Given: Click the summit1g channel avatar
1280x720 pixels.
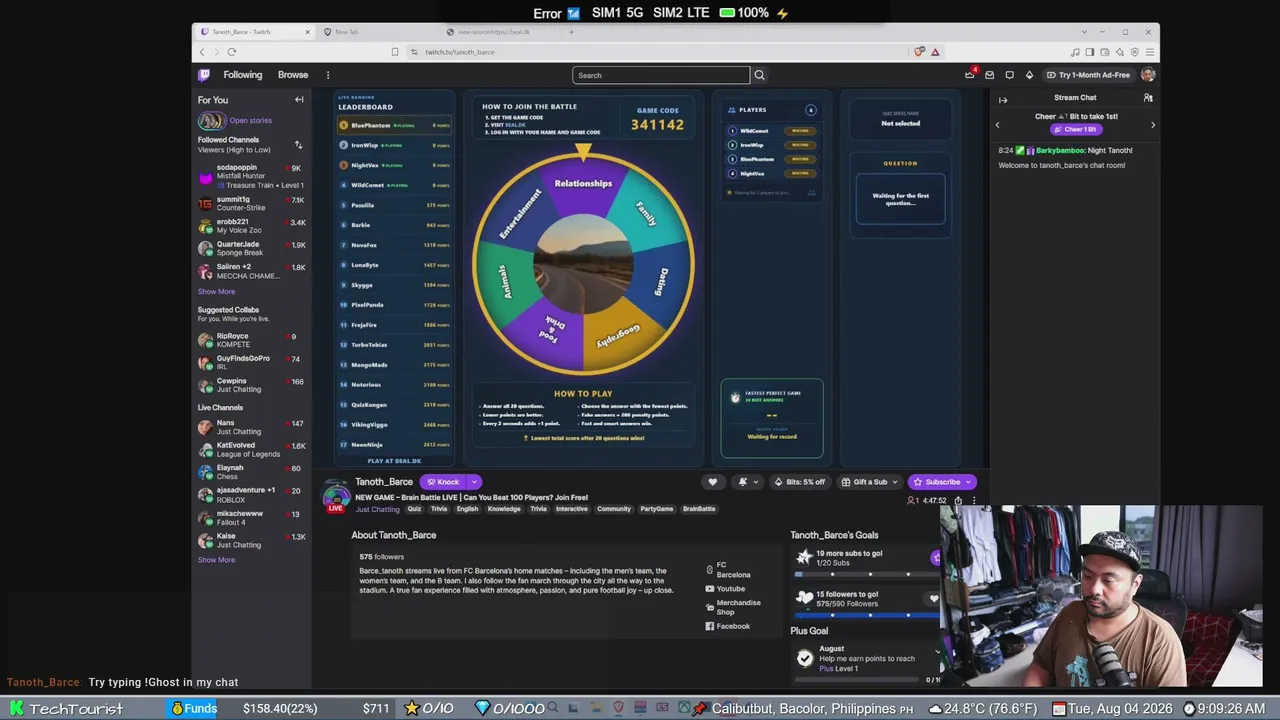Looking at the screenshot, I should pos(205,203).
